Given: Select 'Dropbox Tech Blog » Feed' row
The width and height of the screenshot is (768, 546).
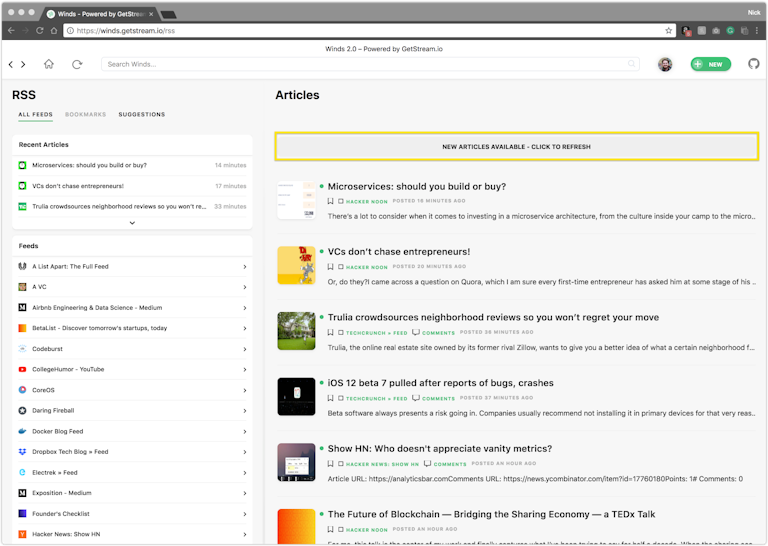Looking at the screenshot, I should pyautogui.click(x=132, y=452).
